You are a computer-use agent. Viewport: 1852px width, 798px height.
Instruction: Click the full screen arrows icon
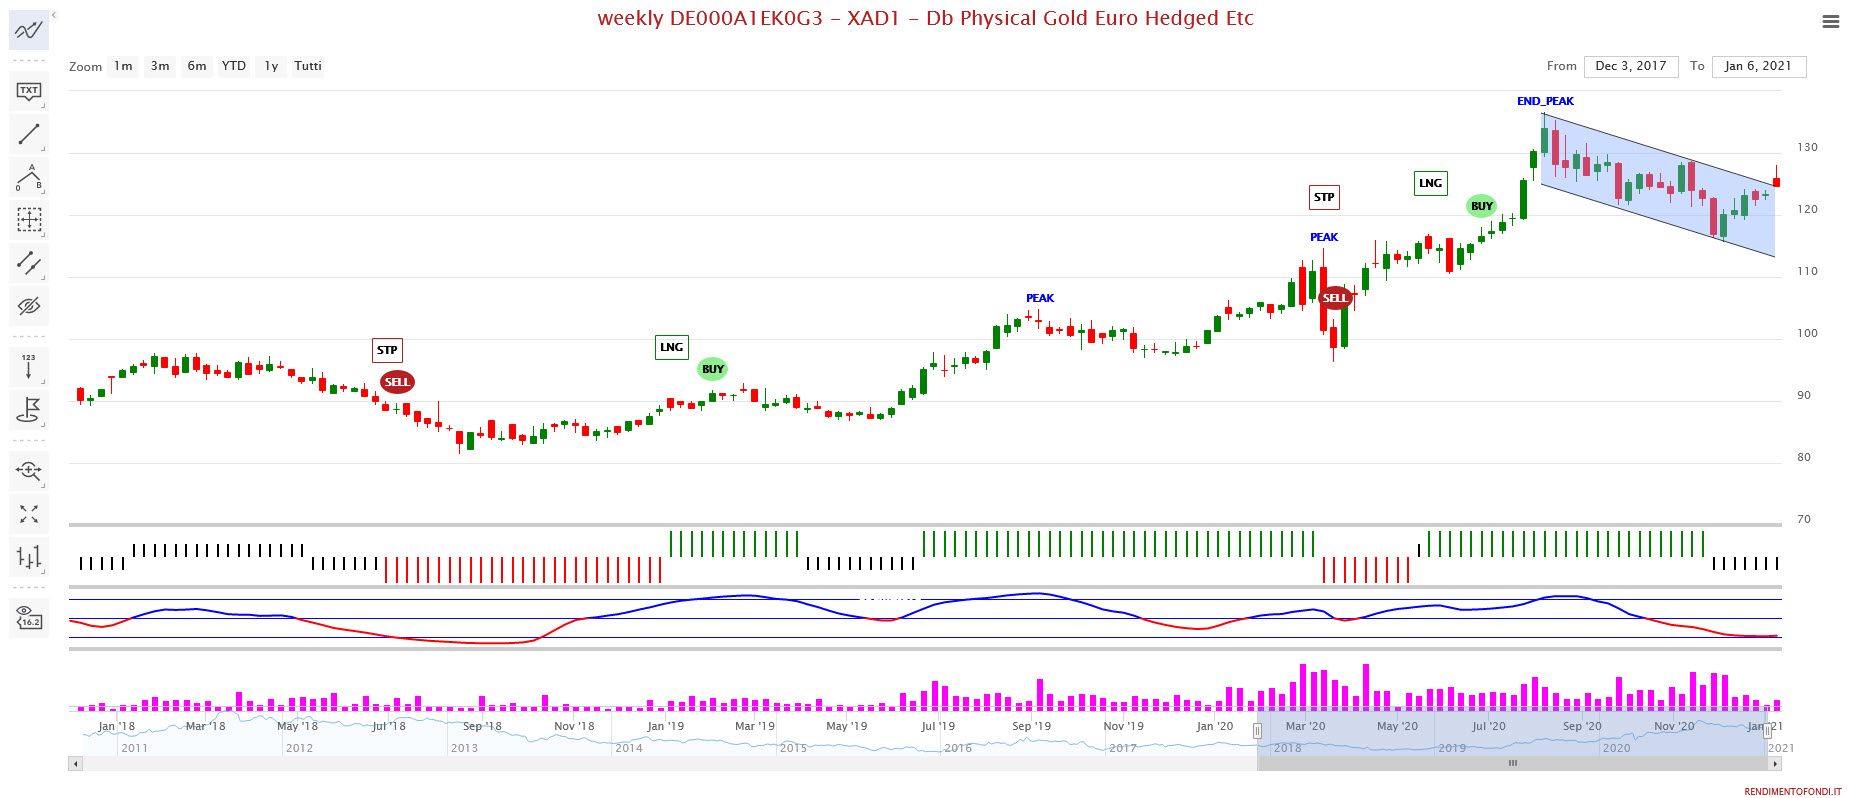(28, 513)
